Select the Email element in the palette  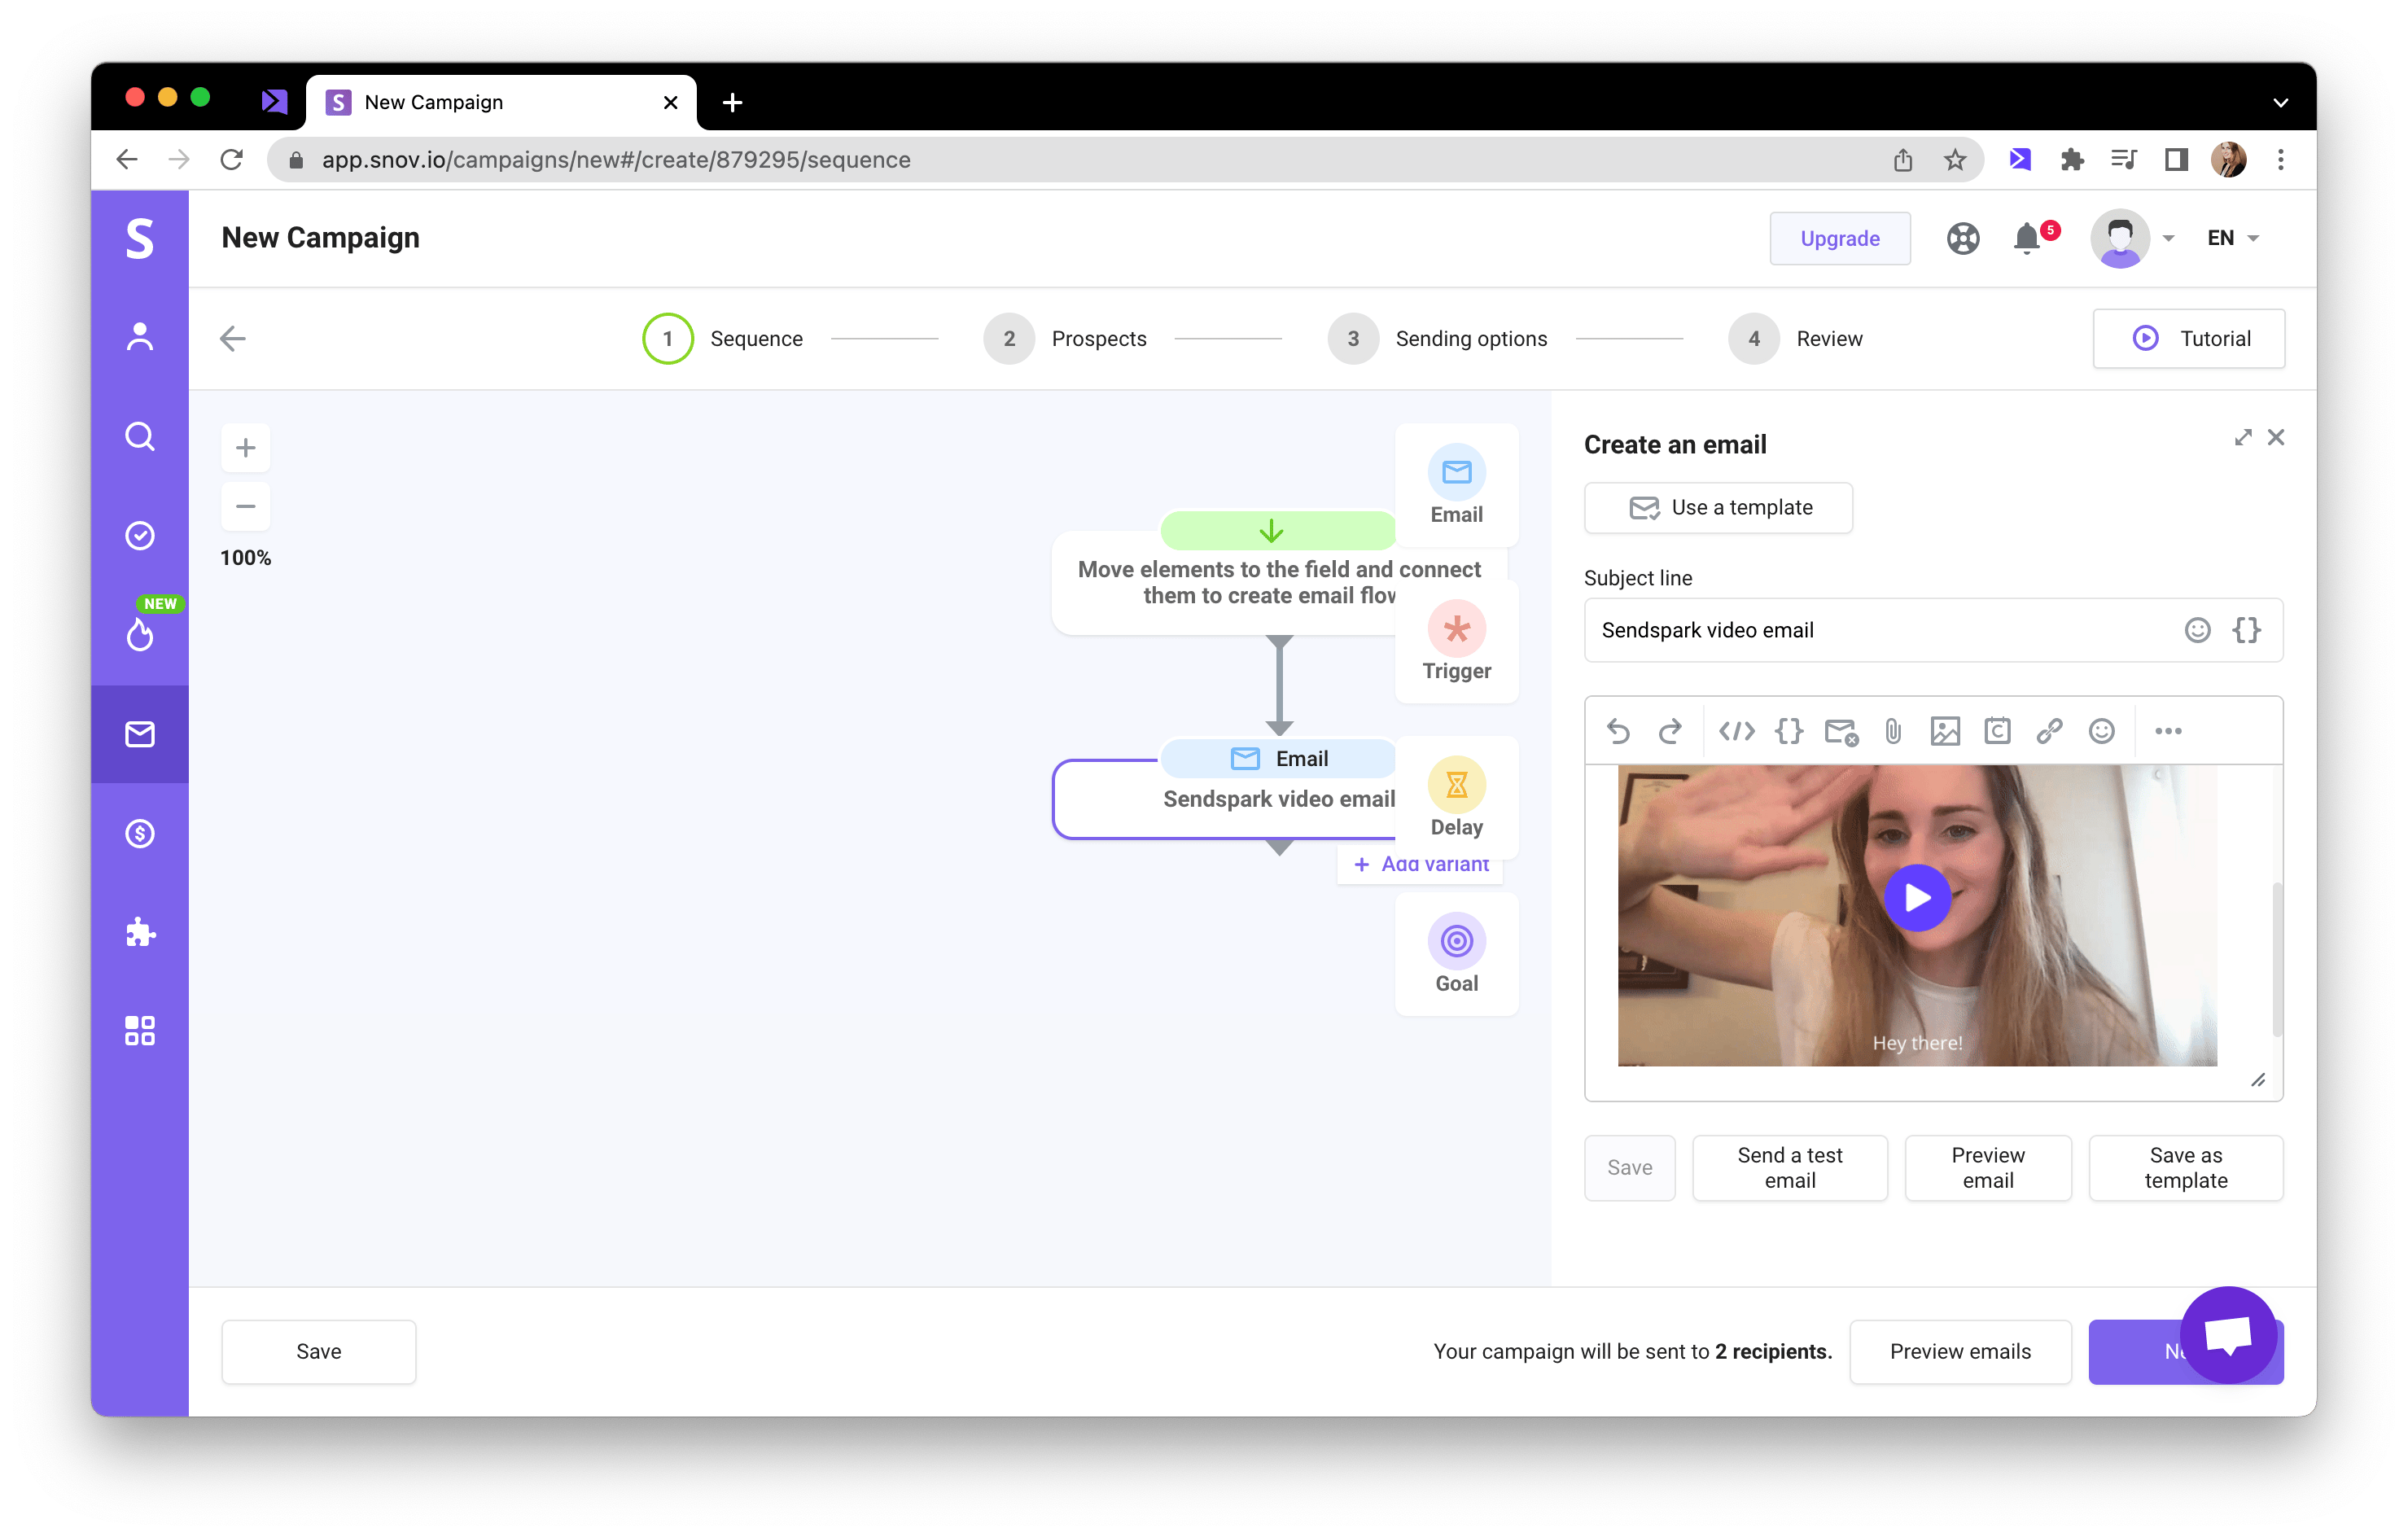tap(1457, 485)
